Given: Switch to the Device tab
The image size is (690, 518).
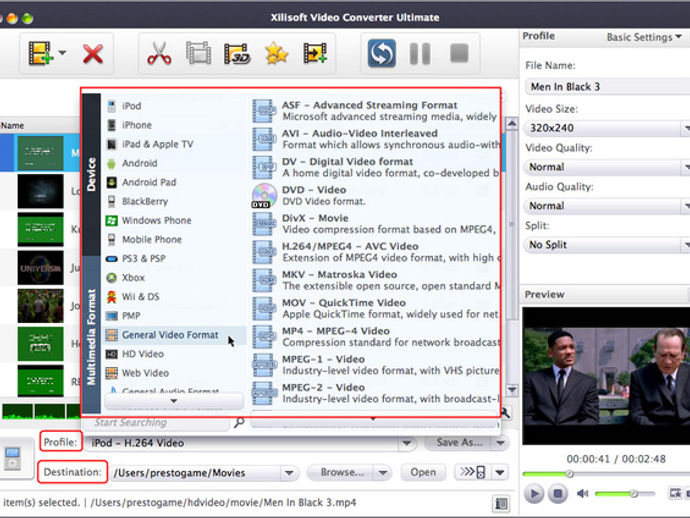Looking at the screenshot, I should click(91, 174).
